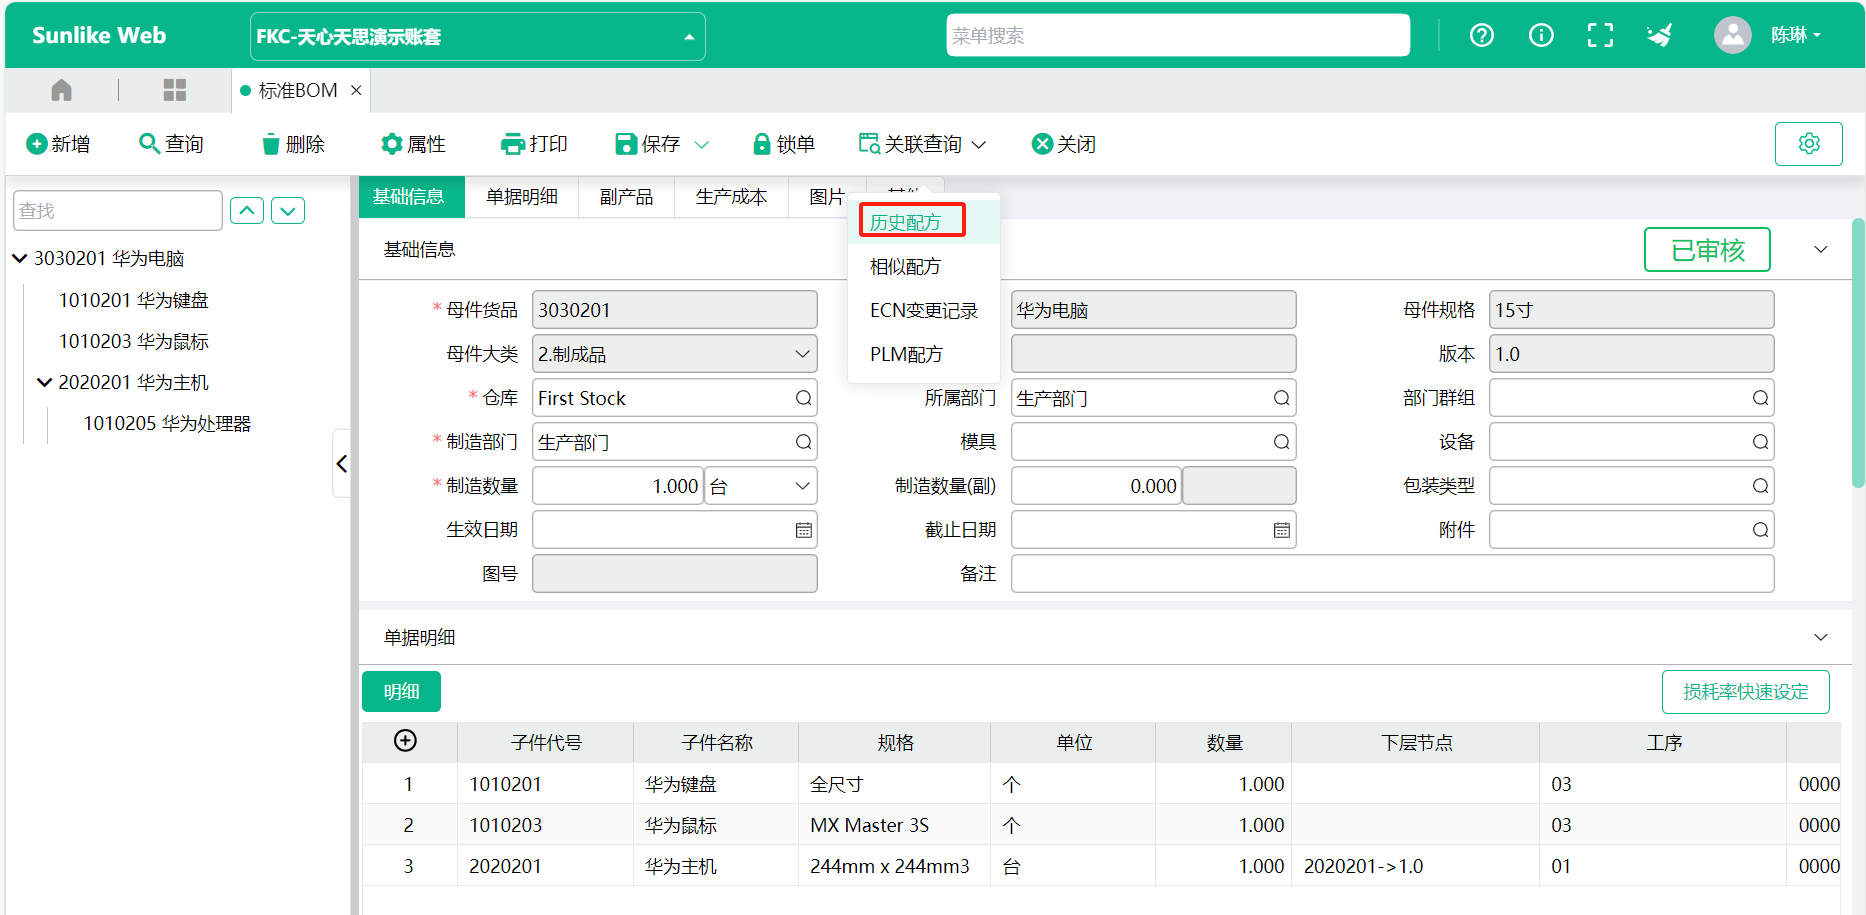
Task: Open 包装类型 lookup magnifier icon
Action: 1760,486
